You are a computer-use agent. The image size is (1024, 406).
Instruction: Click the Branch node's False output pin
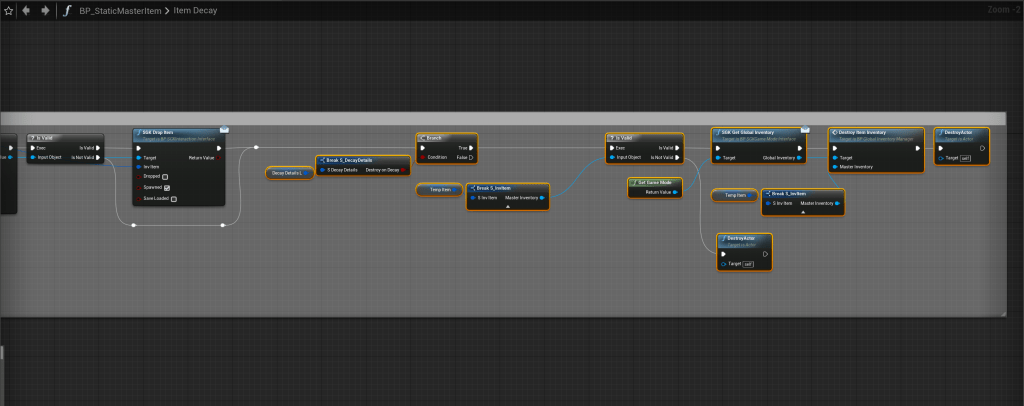pos(471,157)
